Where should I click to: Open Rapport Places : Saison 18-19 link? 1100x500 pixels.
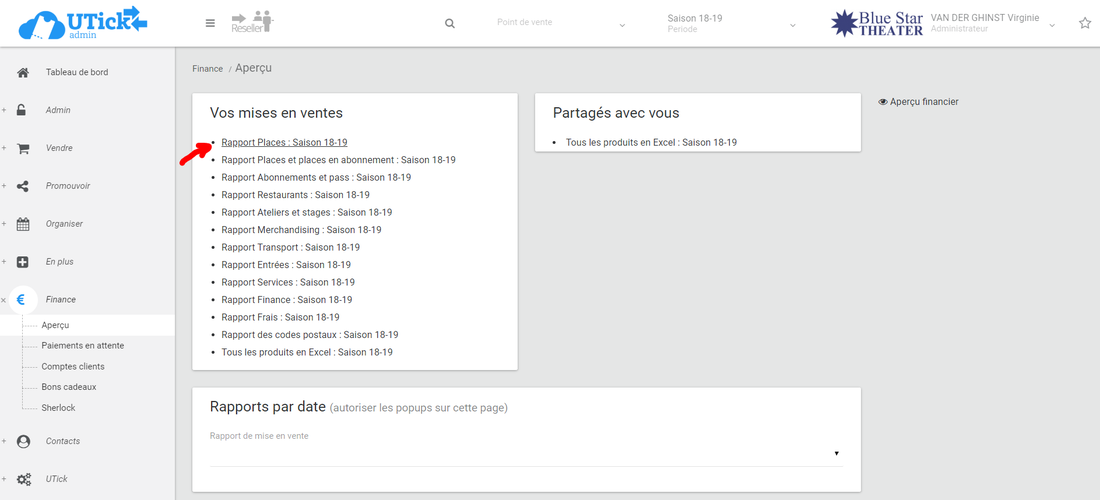point(284,143)
